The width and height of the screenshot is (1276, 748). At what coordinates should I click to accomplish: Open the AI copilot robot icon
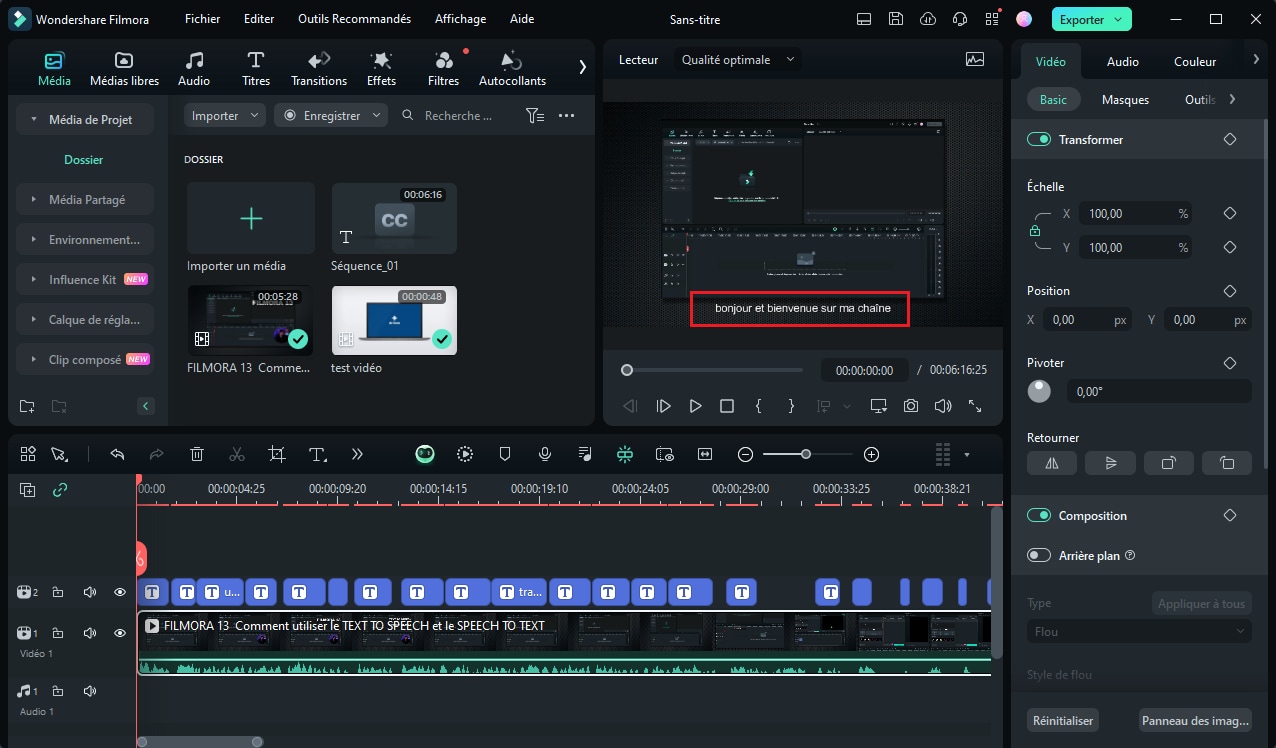[x=425, y=454]
